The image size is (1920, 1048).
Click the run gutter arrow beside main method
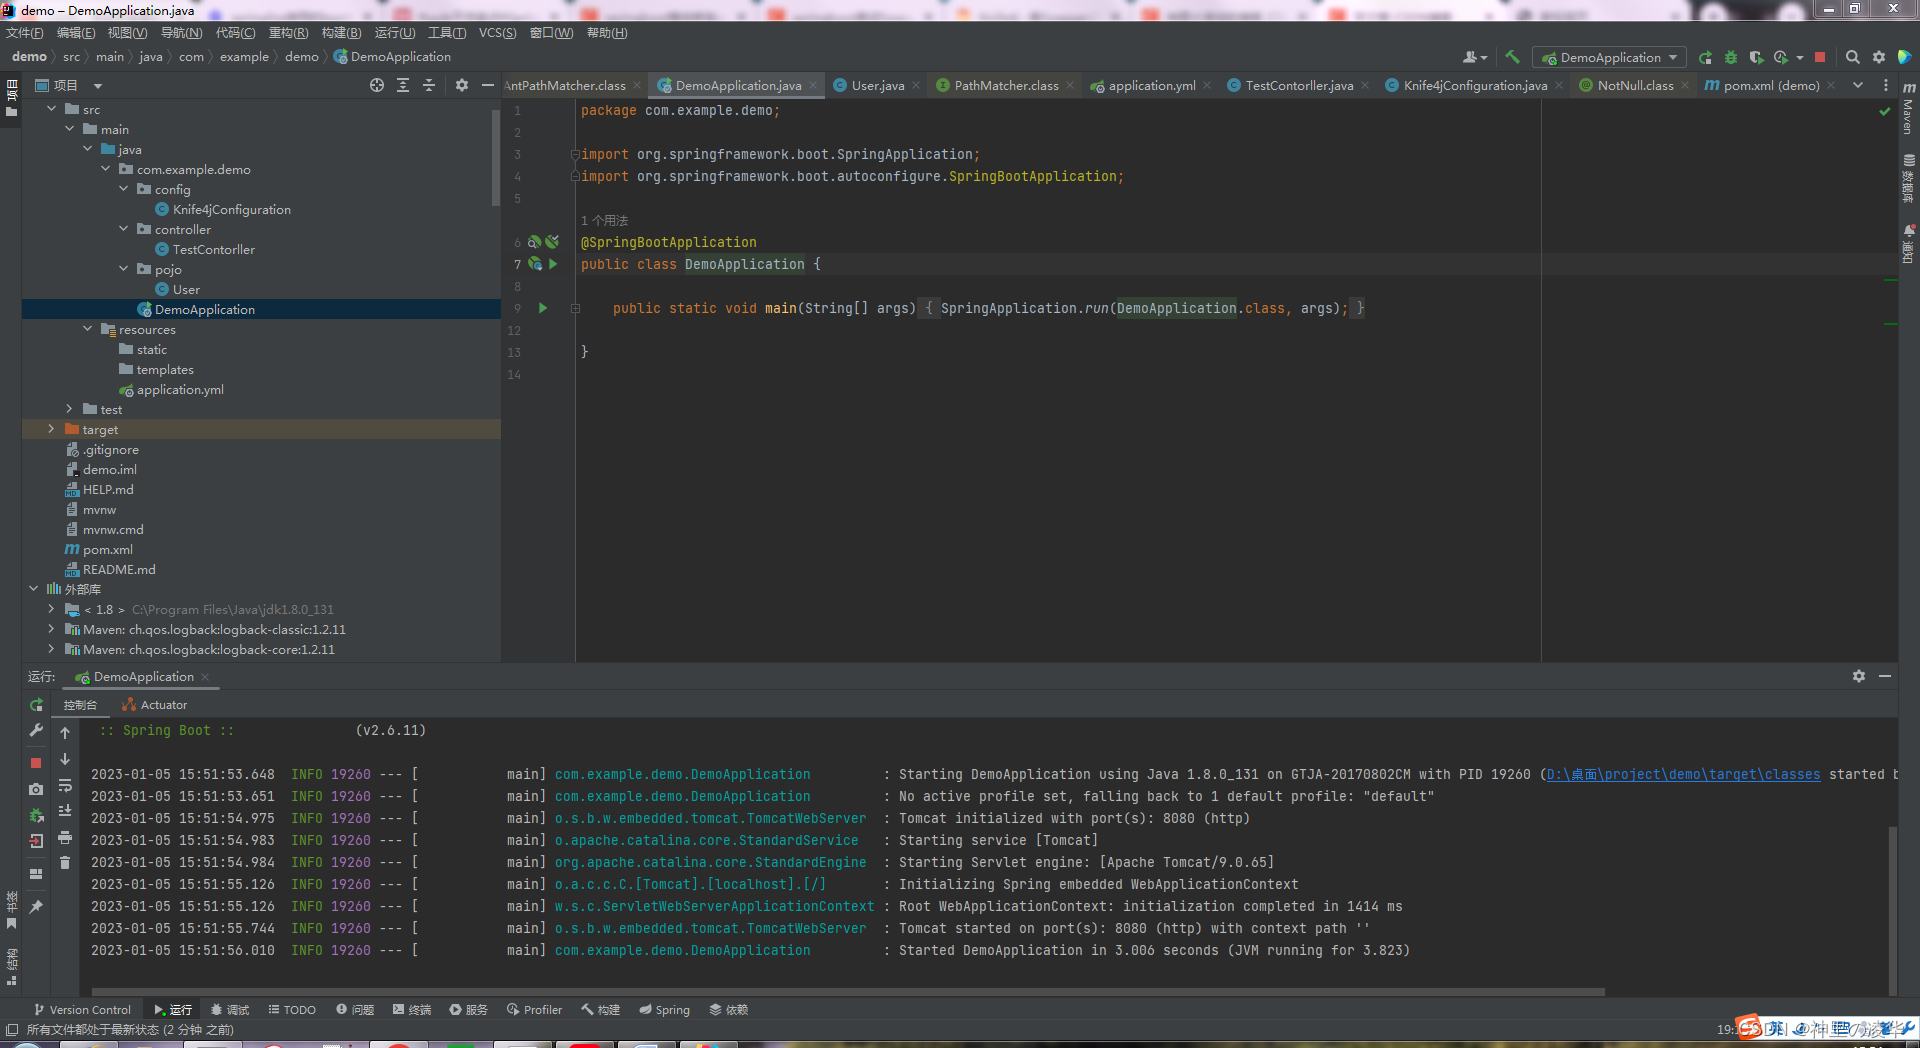click(x=543, y=308)
